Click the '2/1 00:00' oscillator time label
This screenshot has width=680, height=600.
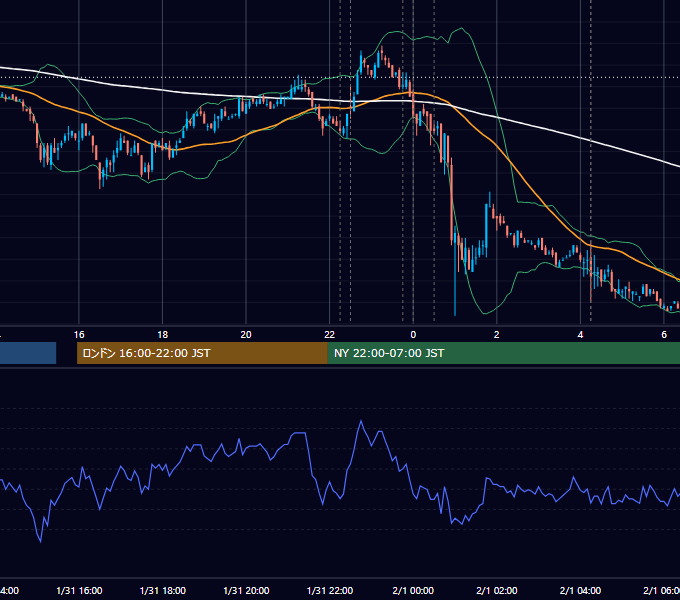point(413,590)
